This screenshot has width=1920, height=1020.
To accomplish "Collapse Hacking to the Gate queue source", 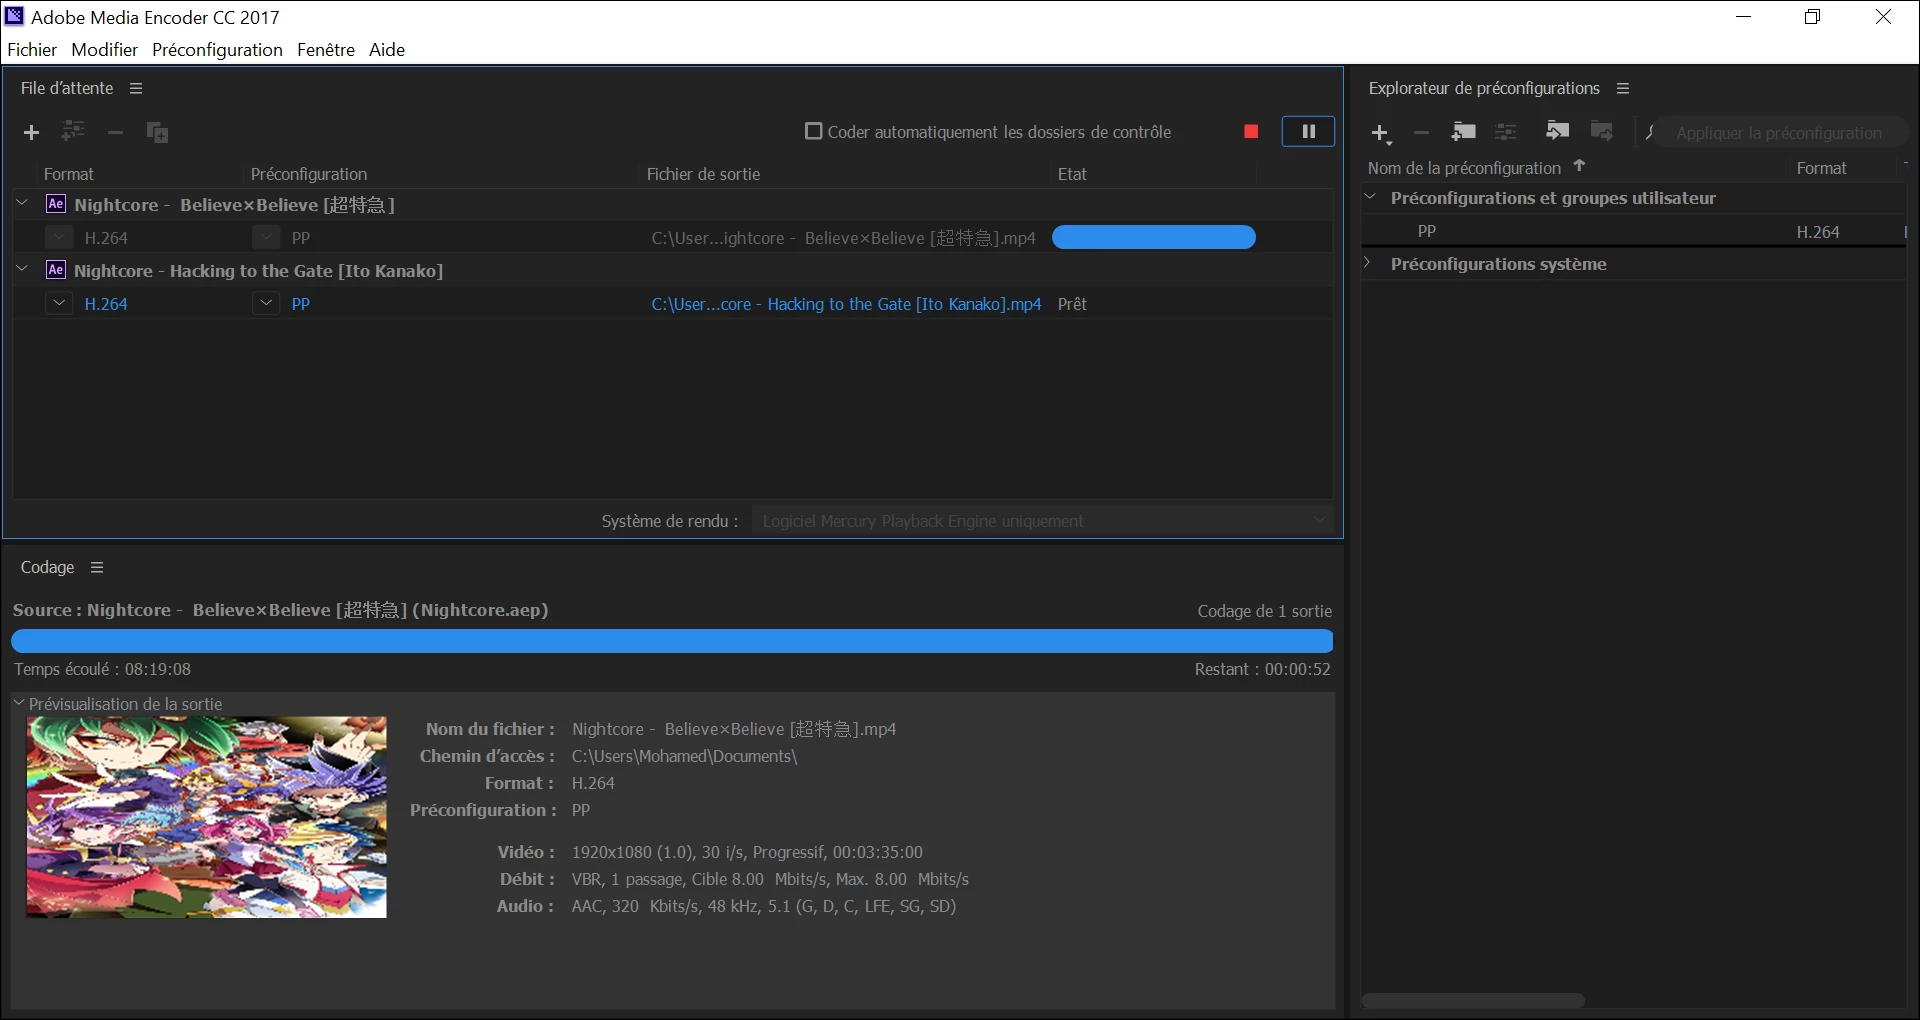I will (22, 269).
